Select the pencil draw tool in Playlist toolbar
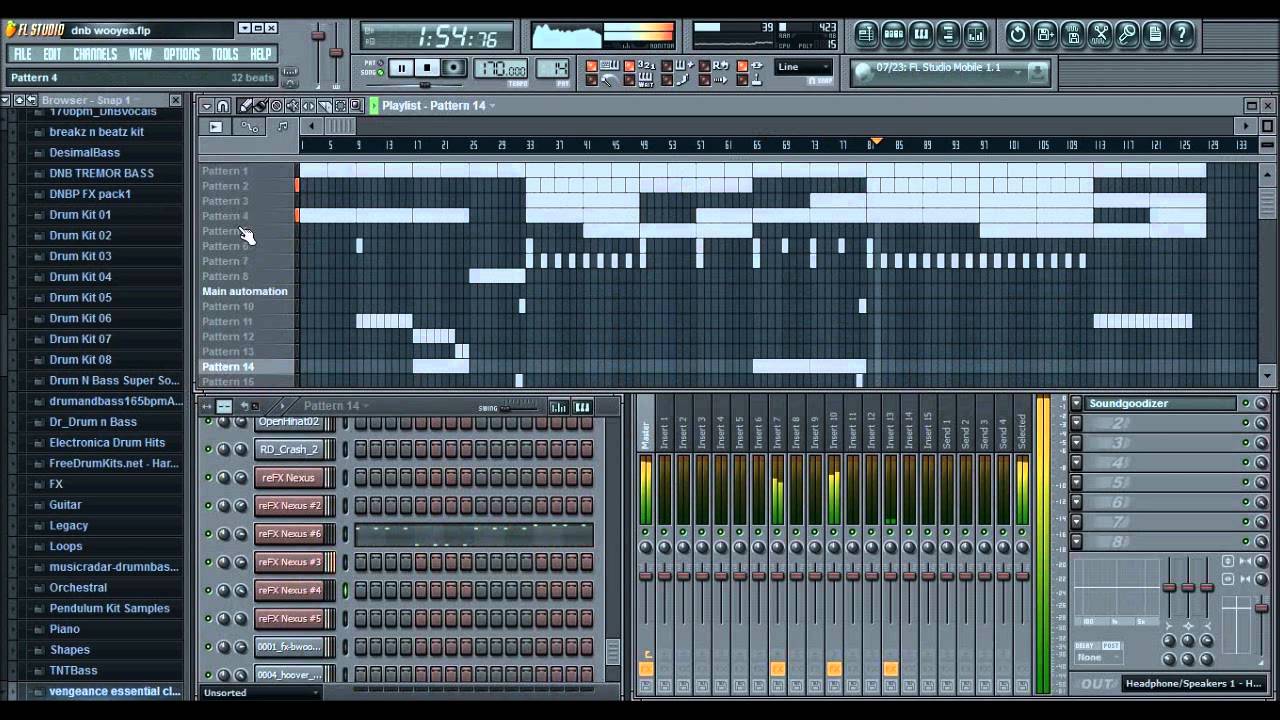This screenshot has width=1280, height=720. pyautogui.click(x=244, y=105)
